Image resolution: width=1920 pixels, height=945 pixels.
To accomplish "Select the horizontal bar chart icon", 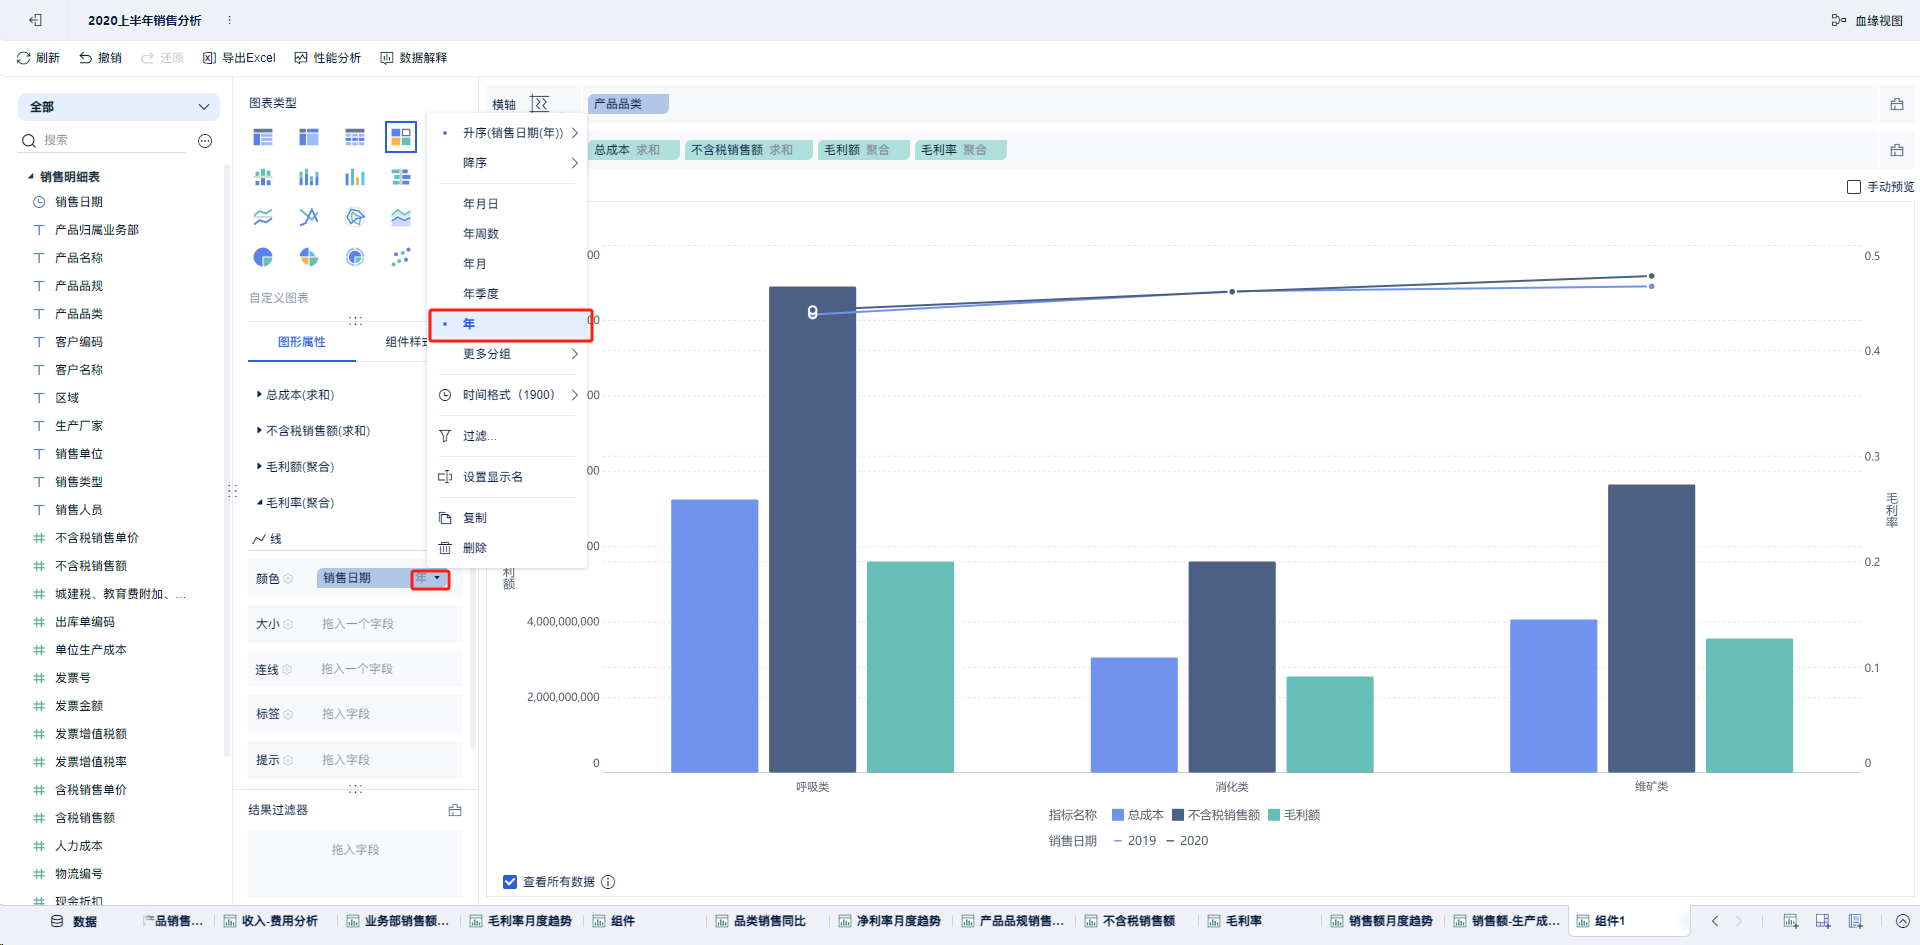I will point(401,177).
